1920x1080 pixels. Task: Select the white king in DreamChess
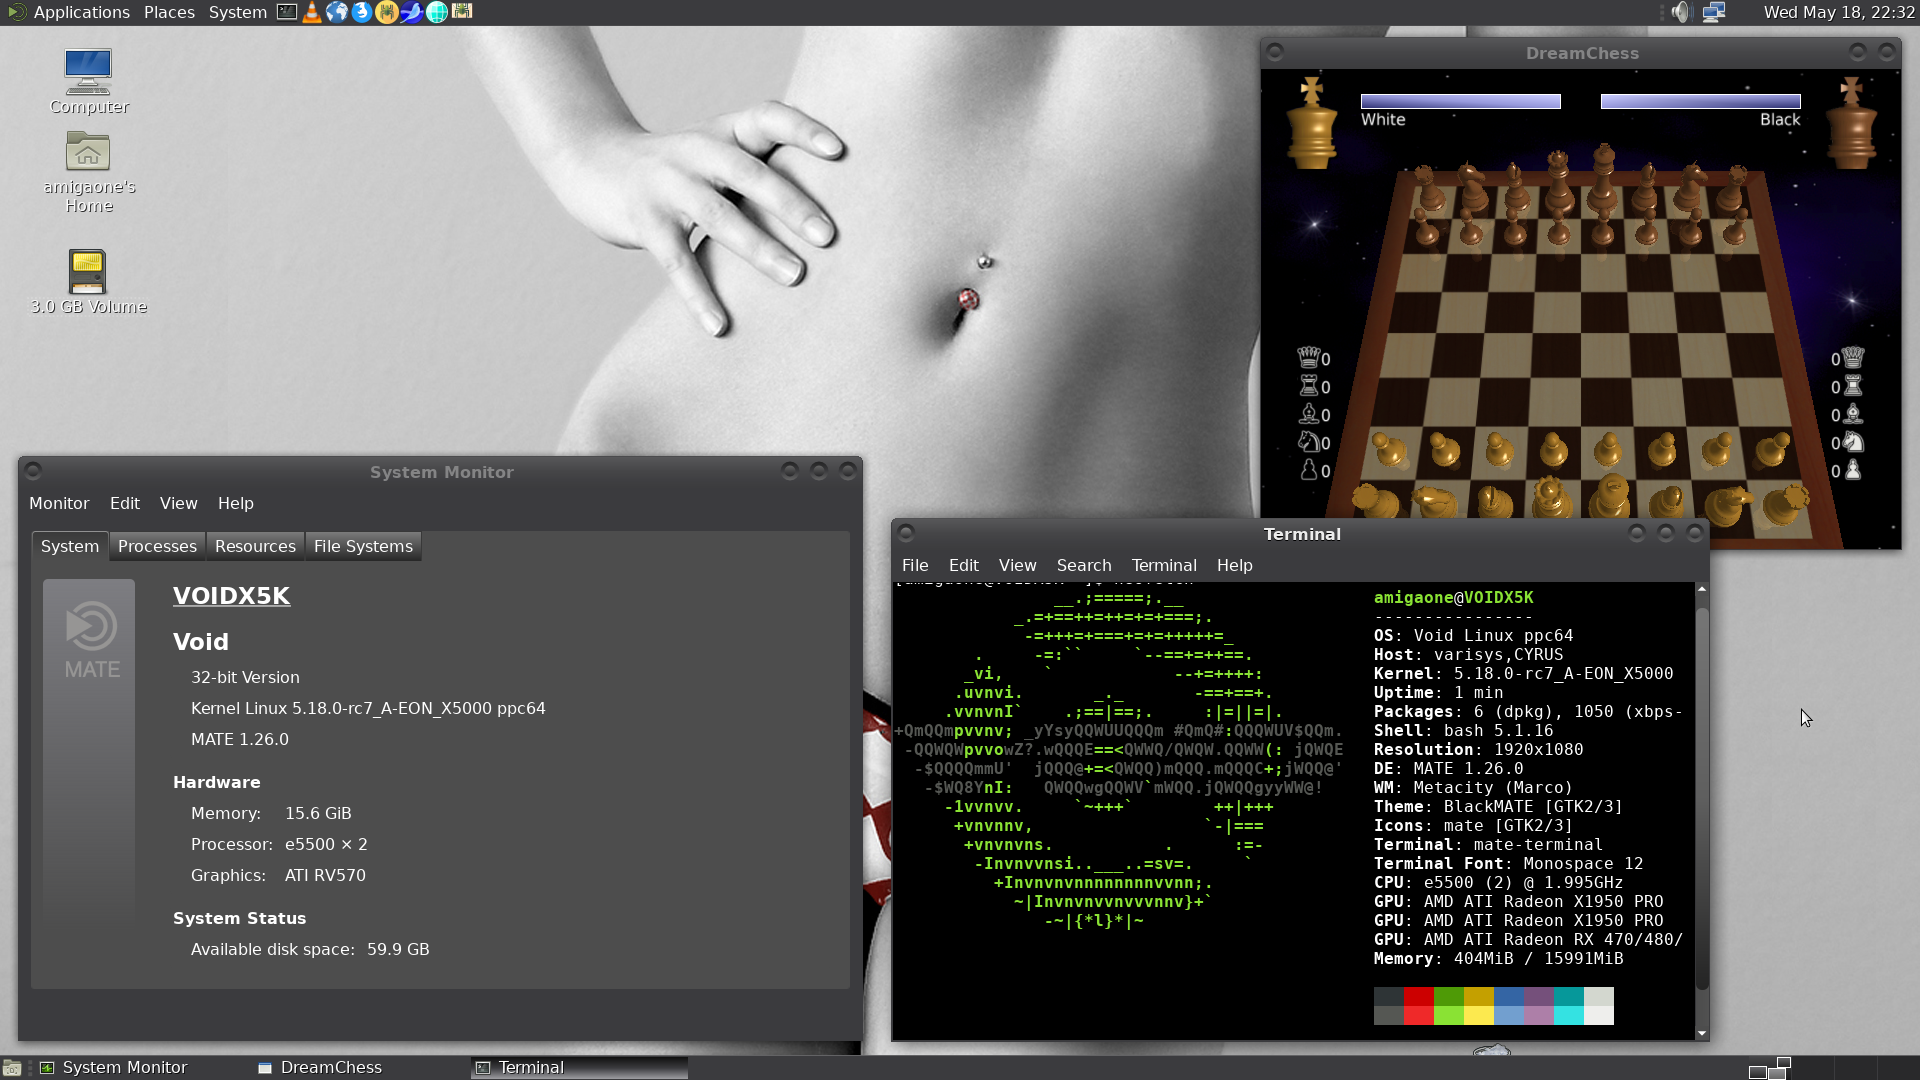[1611, 497]
